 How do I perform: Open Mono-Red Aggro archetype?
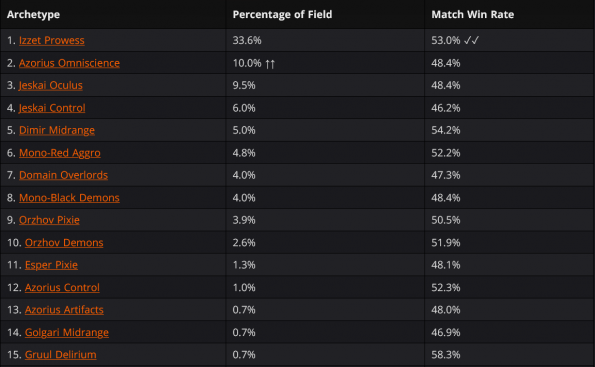(x=60, y=153)
